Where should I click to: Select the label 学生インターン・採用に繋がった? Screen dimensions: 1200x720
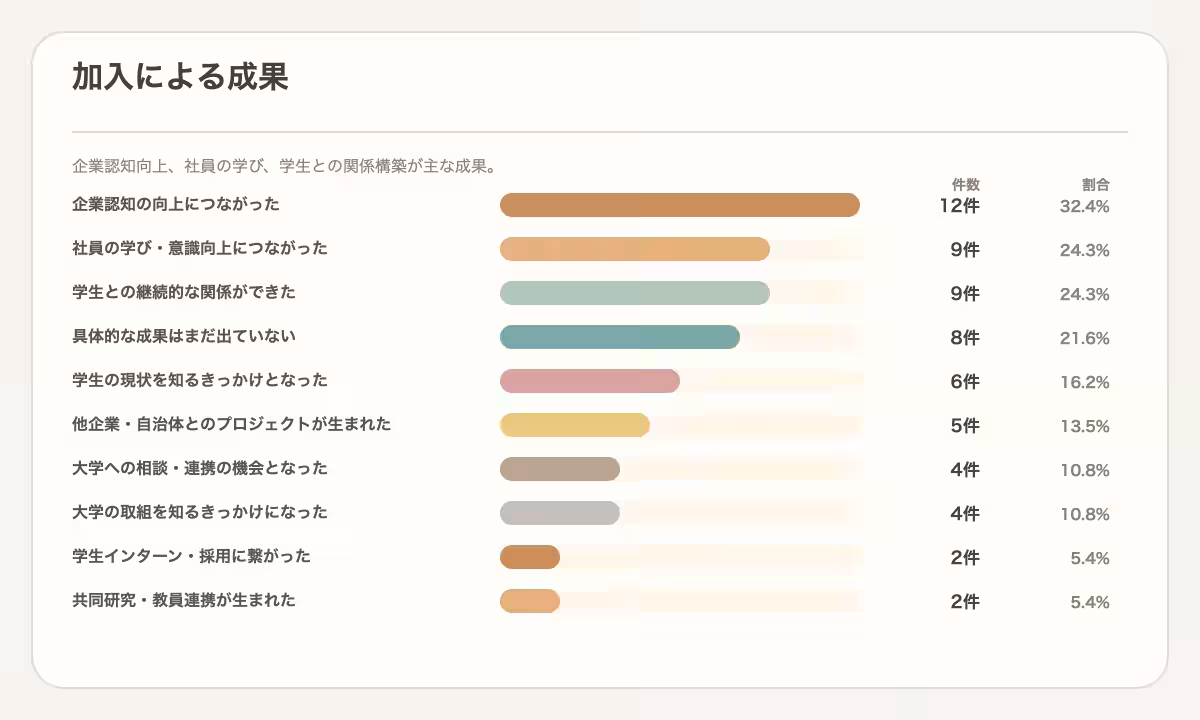tap(192, 556)
